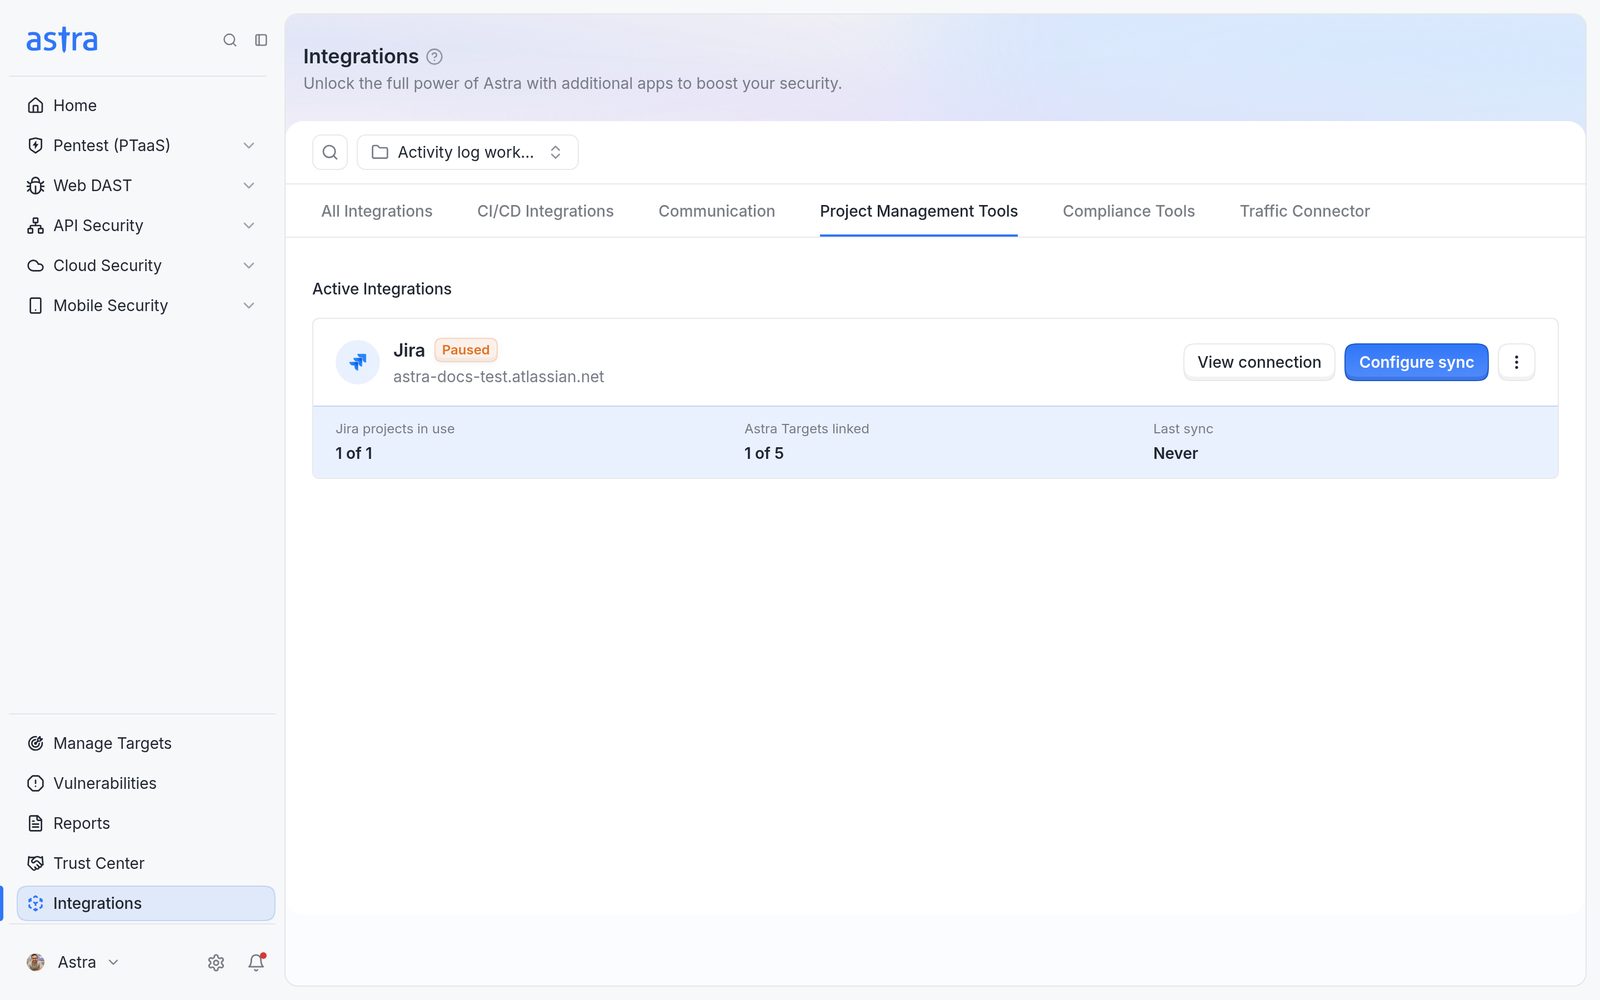
Task: Open the Astra account dropdown
Action: coord(73,962)
